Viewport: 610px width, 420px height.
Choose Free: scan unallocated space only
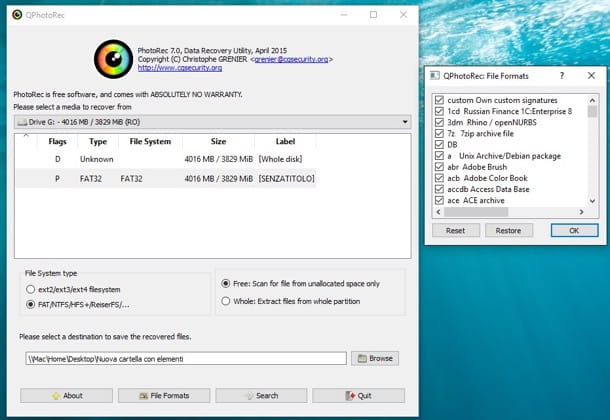pyautogui.click(x=226, y=284)
